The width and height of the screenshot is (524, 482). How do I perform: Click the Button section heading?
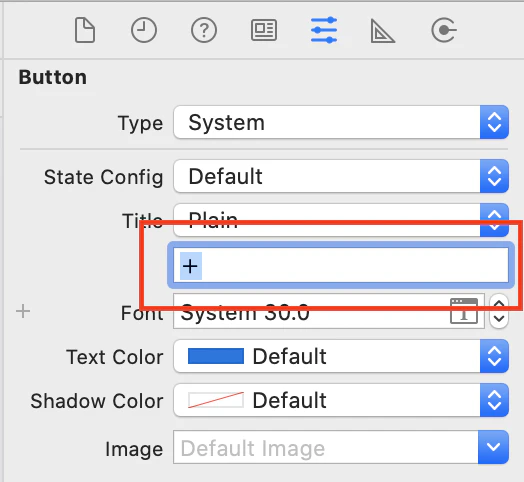pos(53,77)
